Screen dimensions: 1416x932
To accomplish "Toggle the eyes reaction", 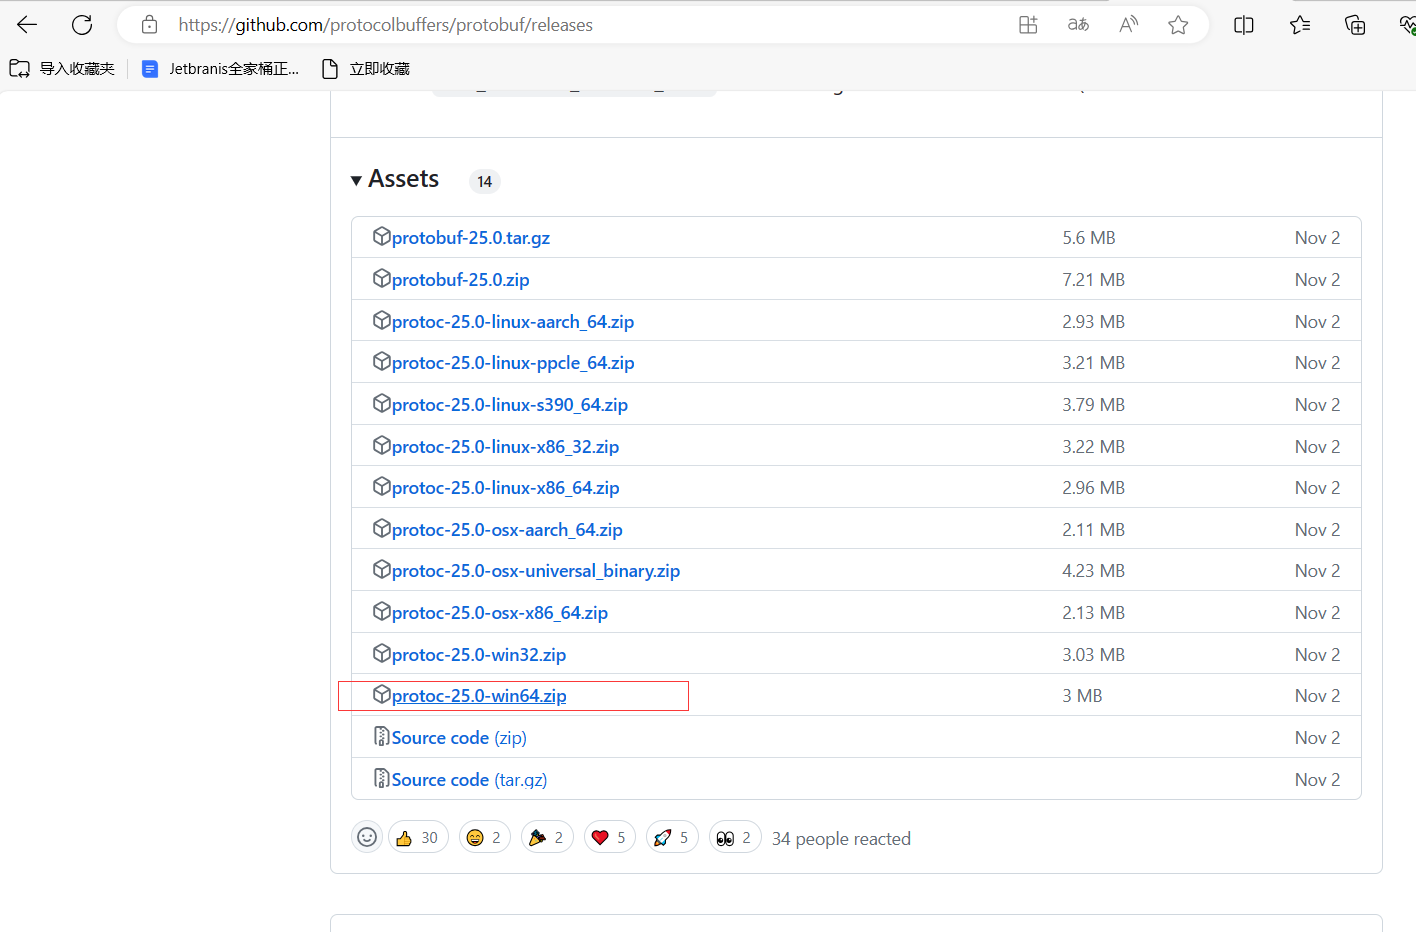I will coord(735,837).
